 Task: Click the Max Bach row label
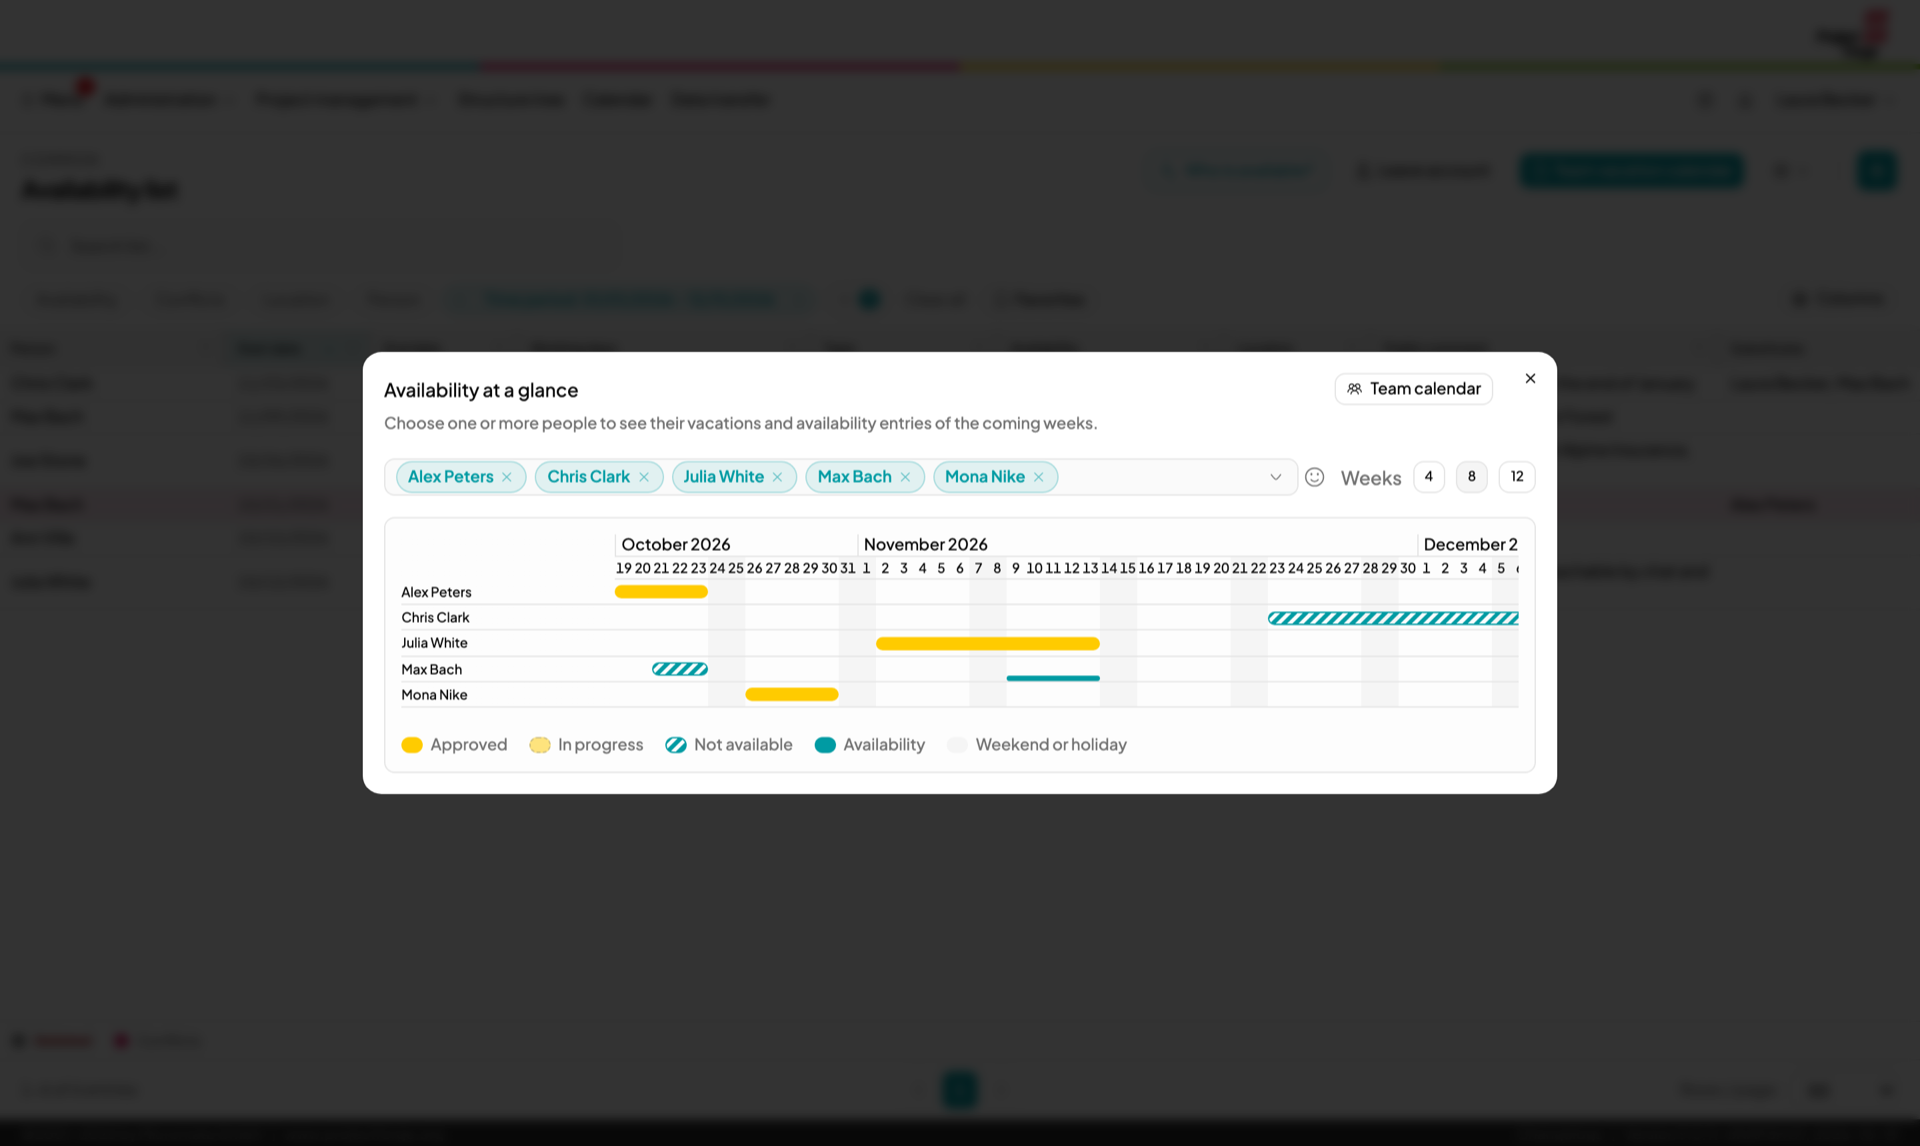click(431, 669)
